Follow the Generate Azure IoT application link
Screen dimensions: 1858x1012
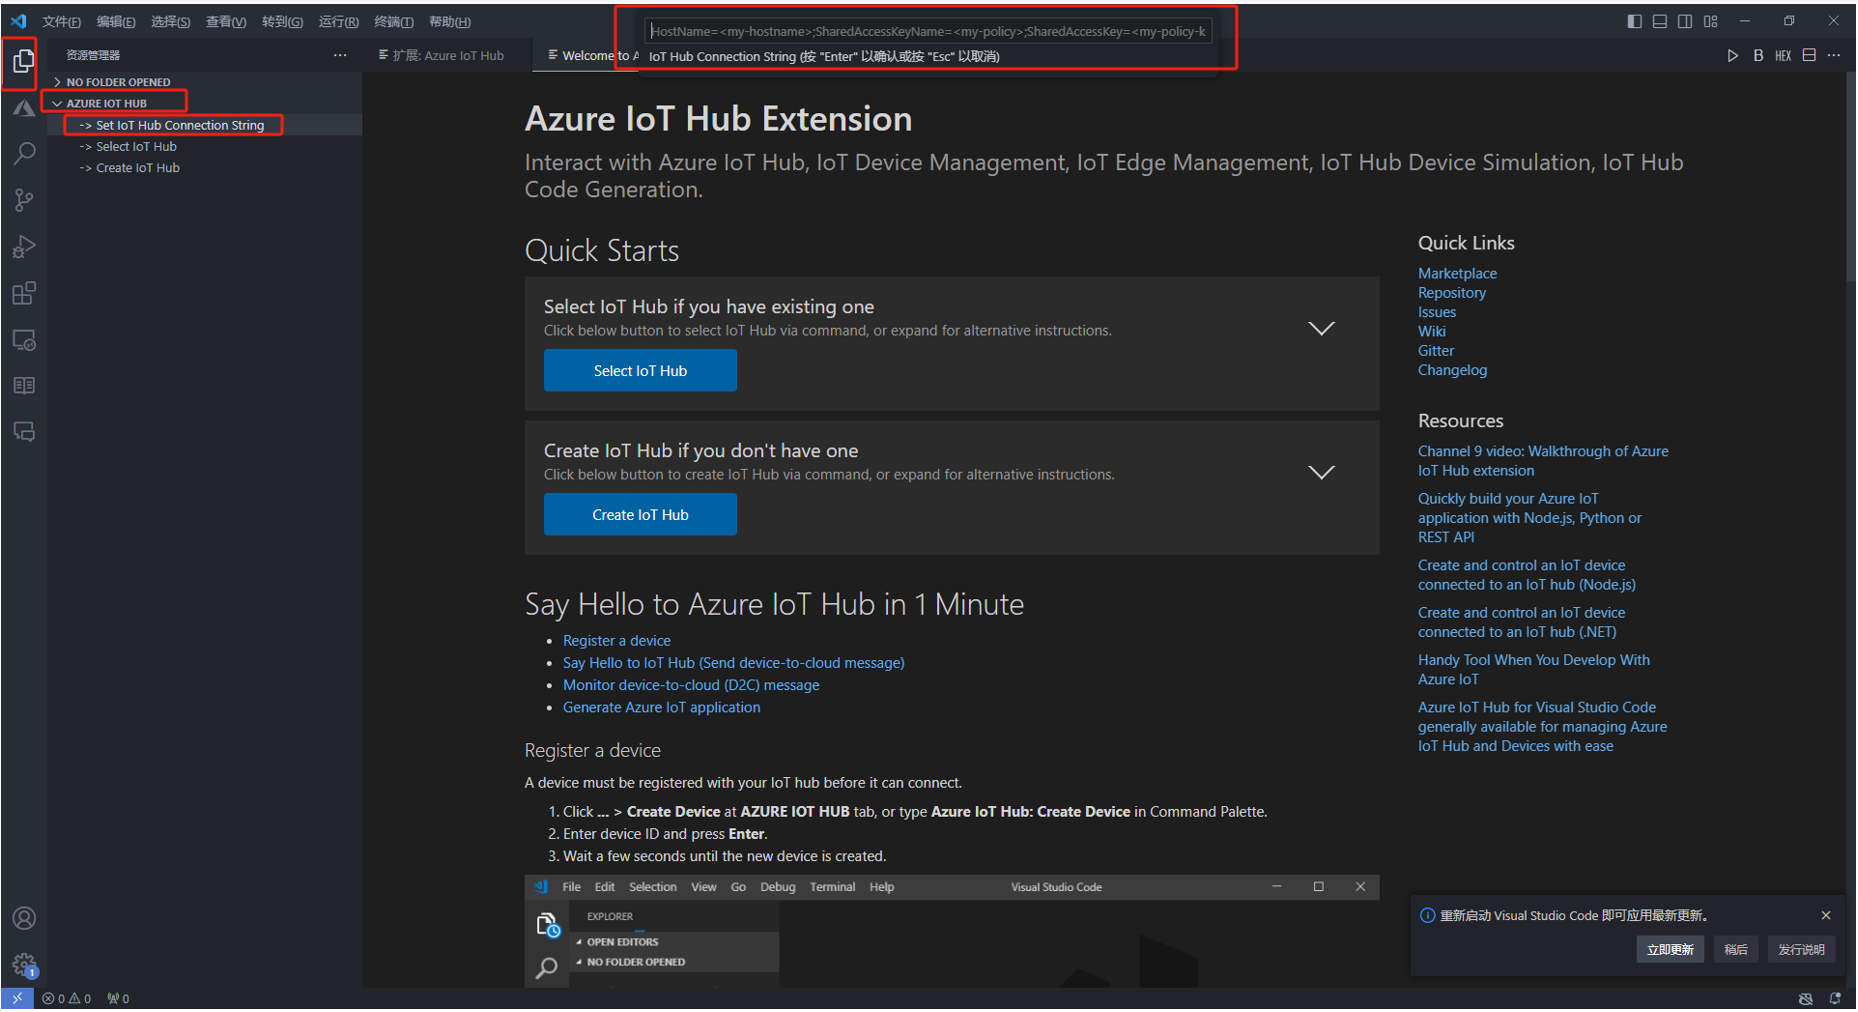661,707
